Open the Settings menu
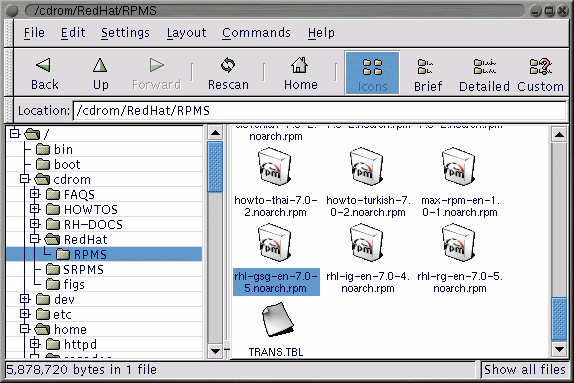This screenshot has width=574, height=383. 125,33
